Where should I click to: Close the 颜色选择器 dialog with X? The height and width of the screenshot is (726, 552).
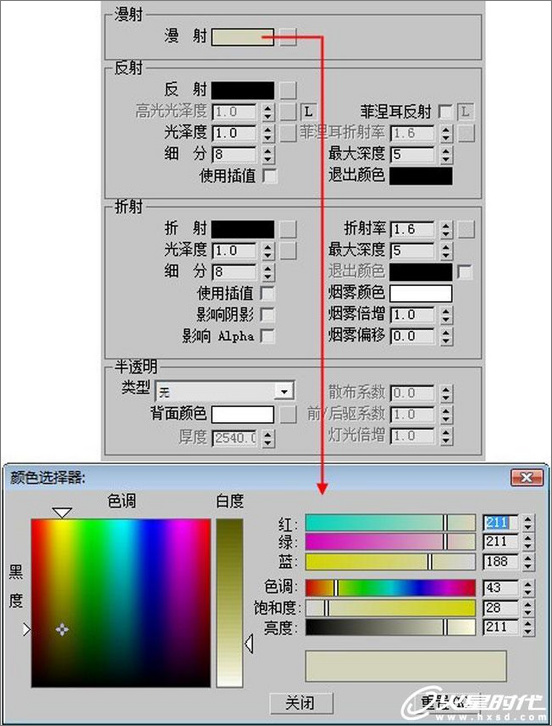coord(527,477)
